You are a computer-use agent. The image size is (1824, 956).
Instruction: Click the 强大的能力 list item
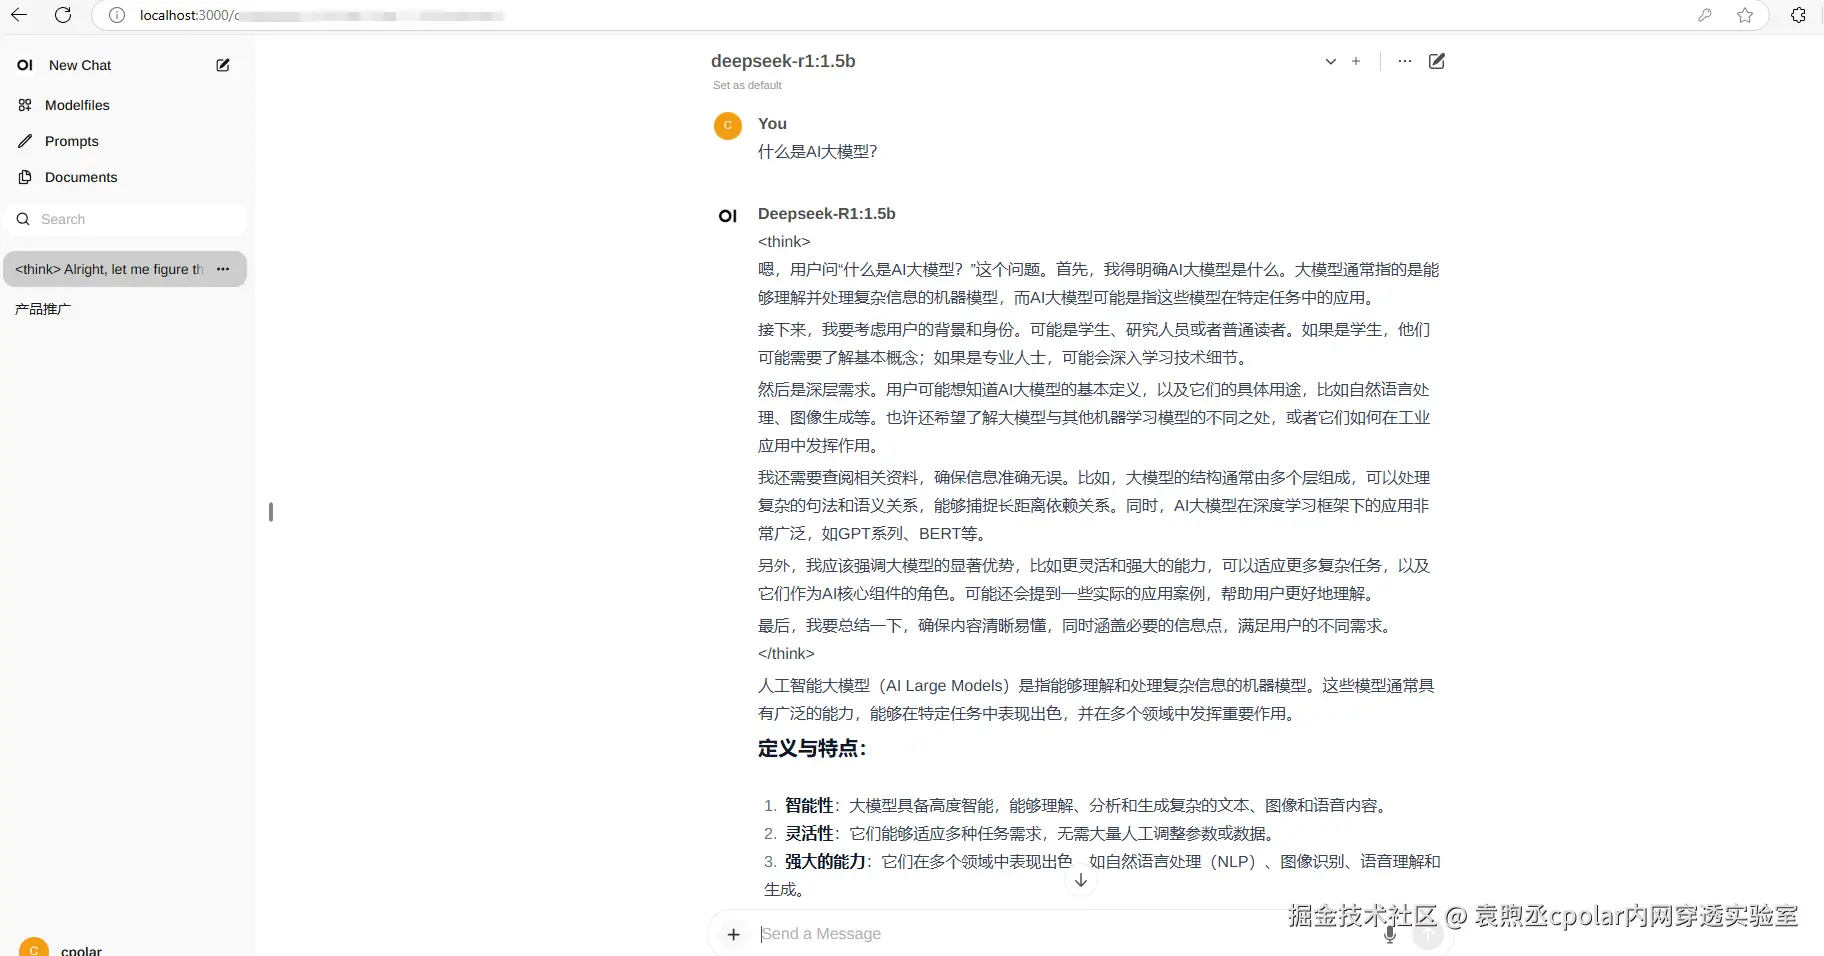(1102, 875)
